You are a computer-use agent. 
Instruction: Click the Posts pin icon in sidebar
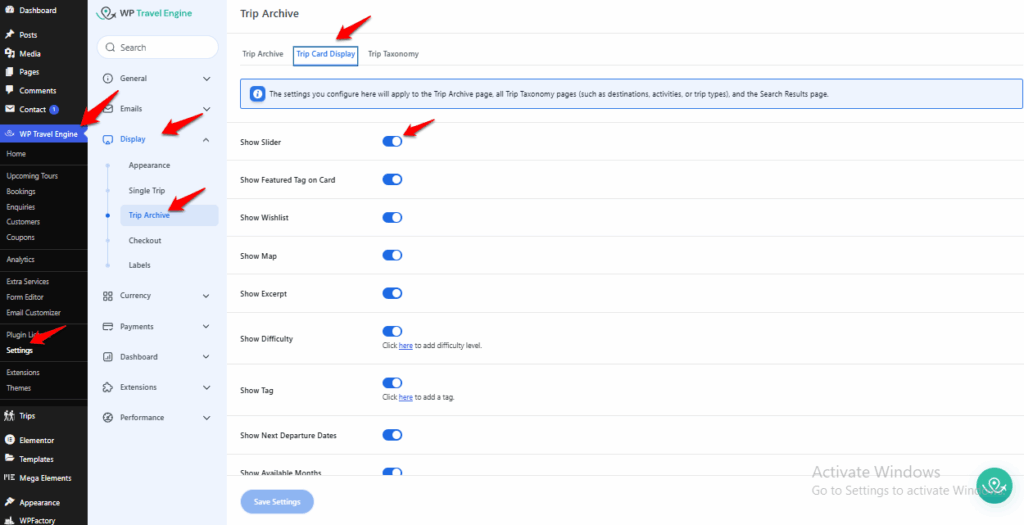pos(10,35)
